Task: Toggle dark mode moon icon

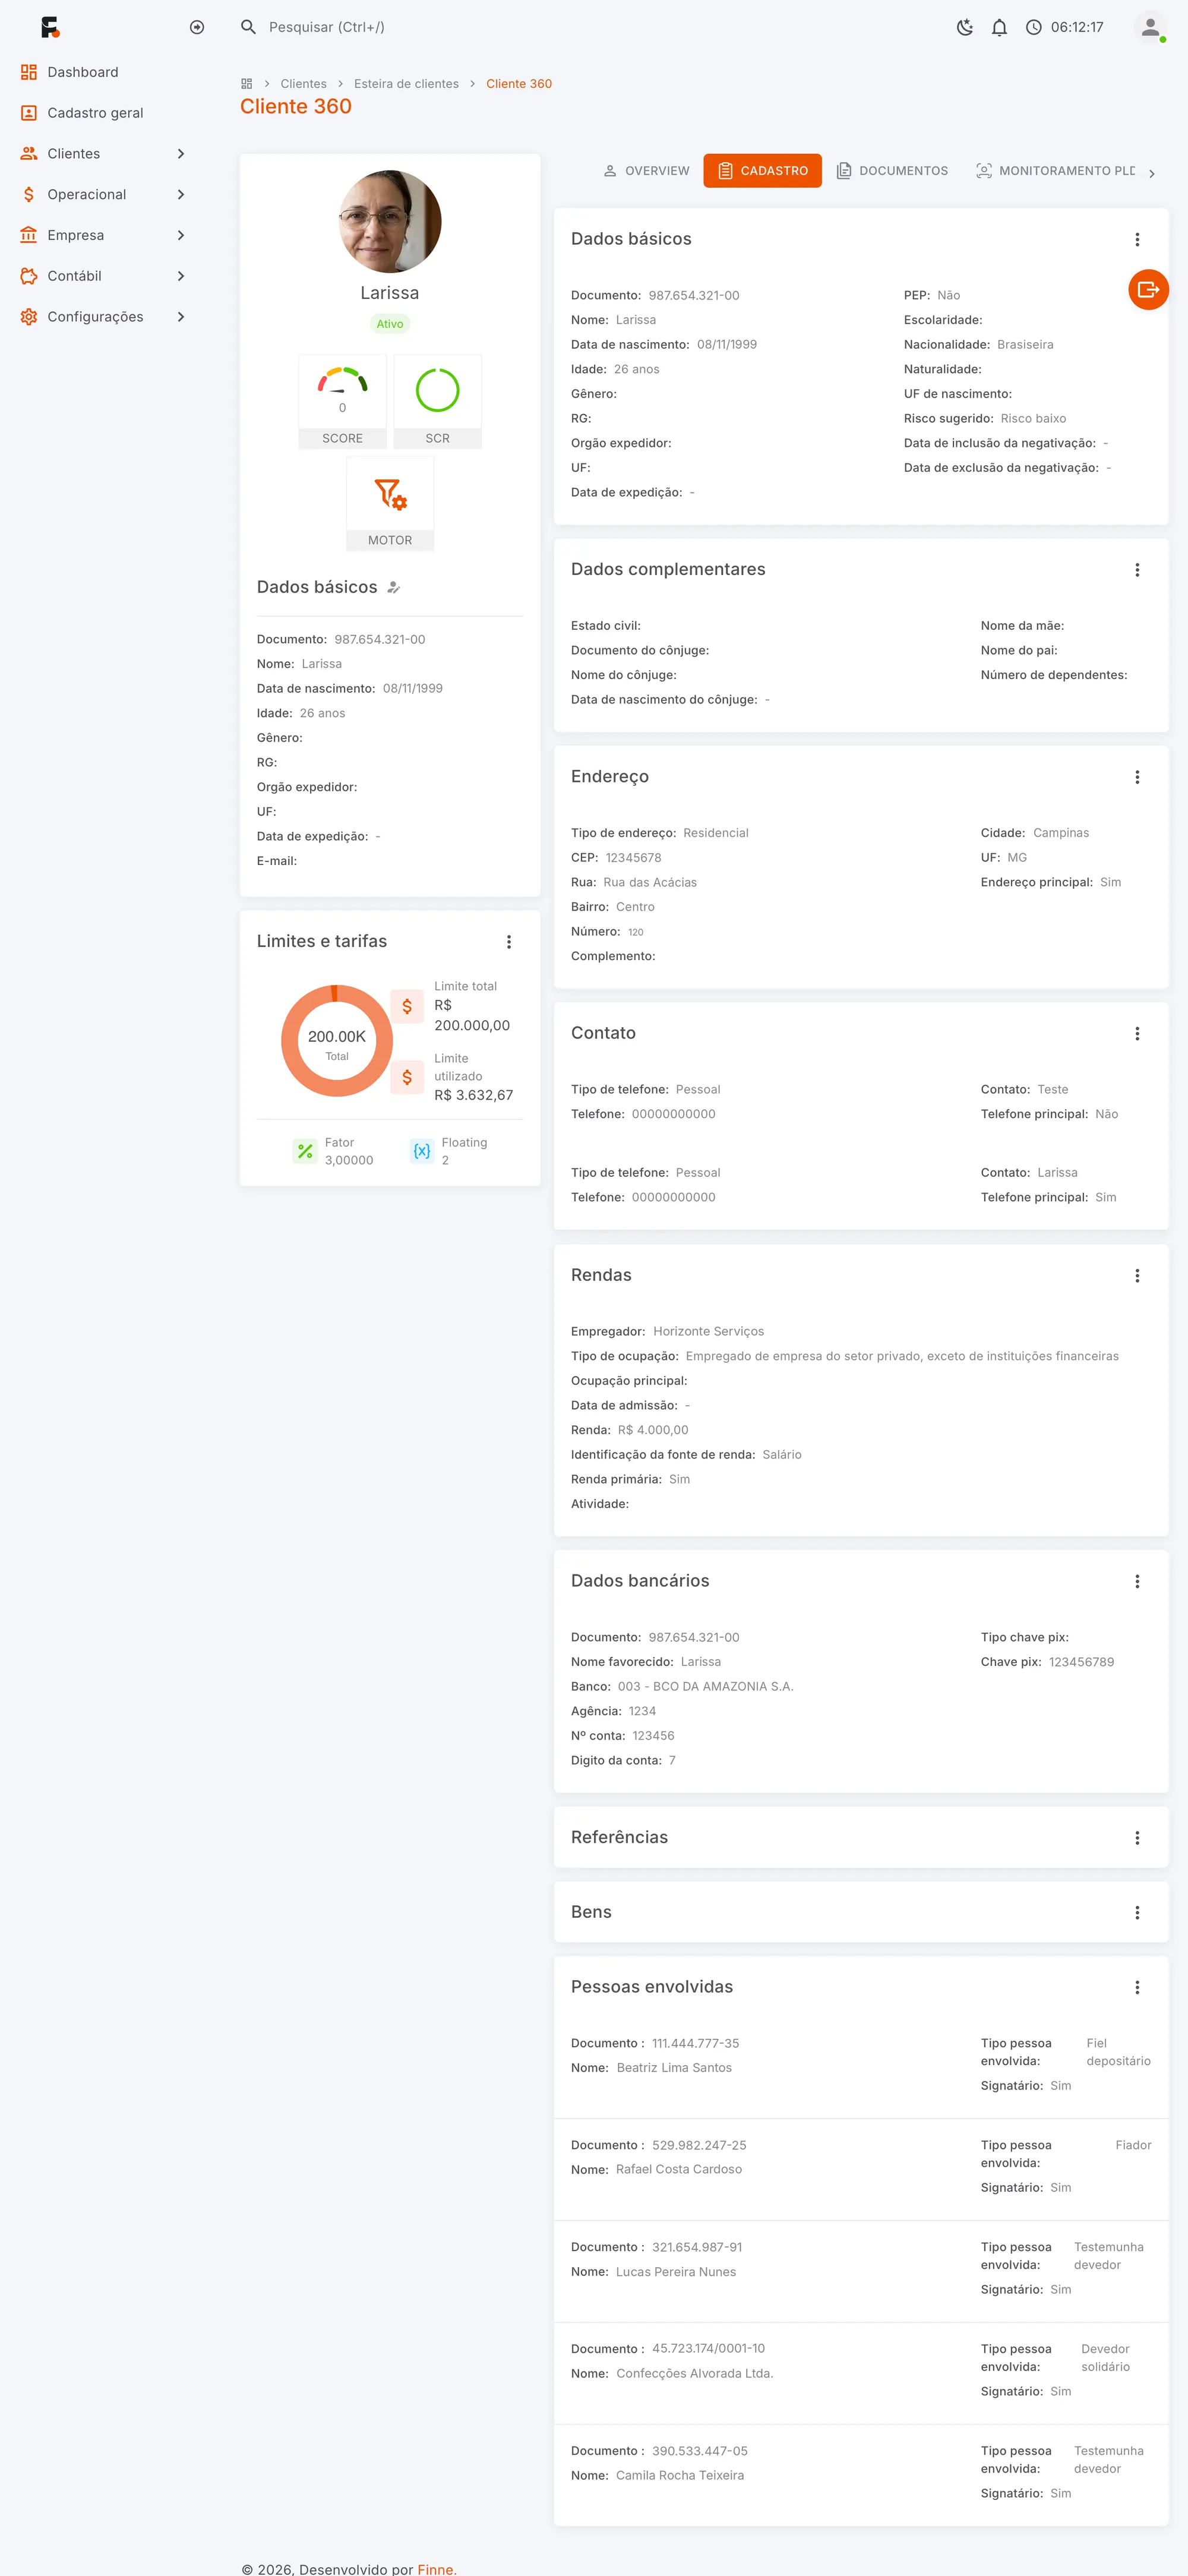Action: click(x=965, y=27)
